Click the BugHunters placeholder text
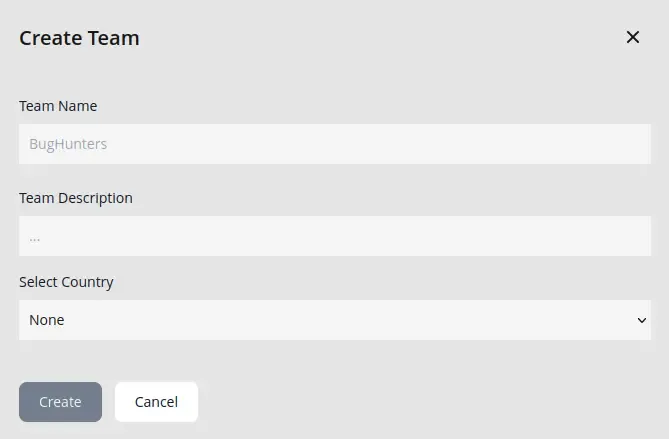The height and width of the screenshot is (439, 669). tap(68, 144)
